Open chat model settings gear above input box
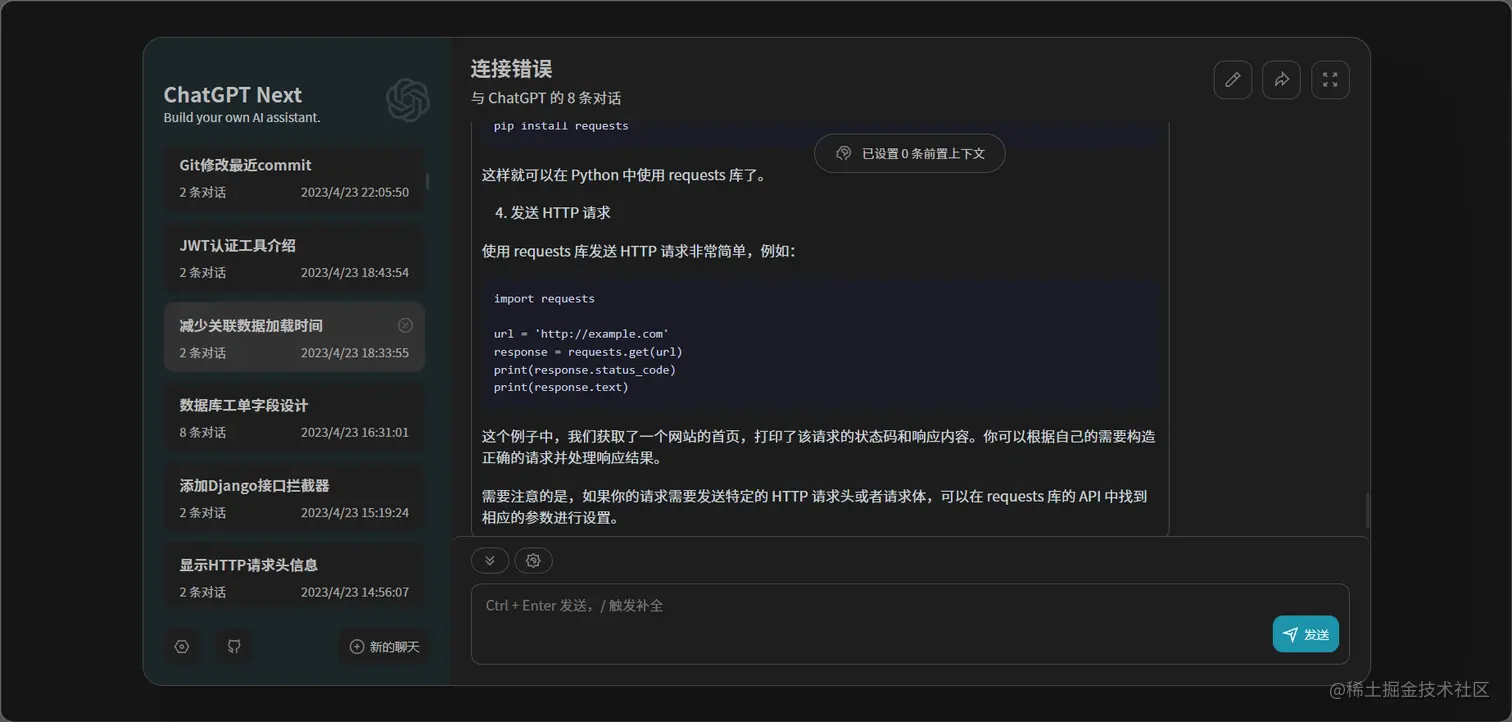 click(x=533, y=560)
